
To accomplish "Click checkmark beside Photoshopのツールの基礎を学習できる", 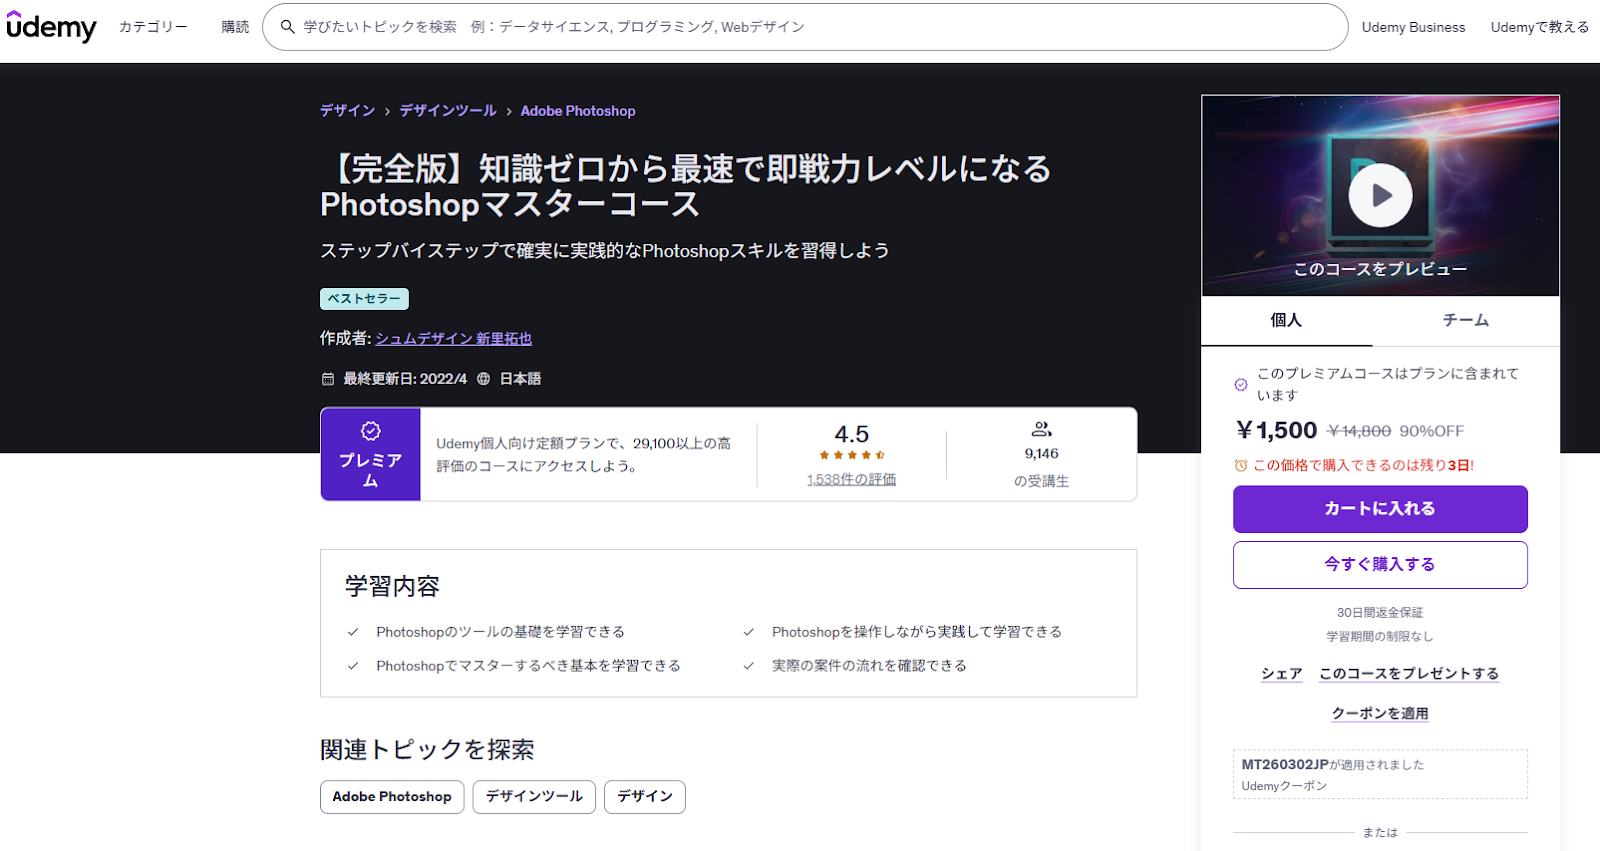I will (x=353, y=632).
